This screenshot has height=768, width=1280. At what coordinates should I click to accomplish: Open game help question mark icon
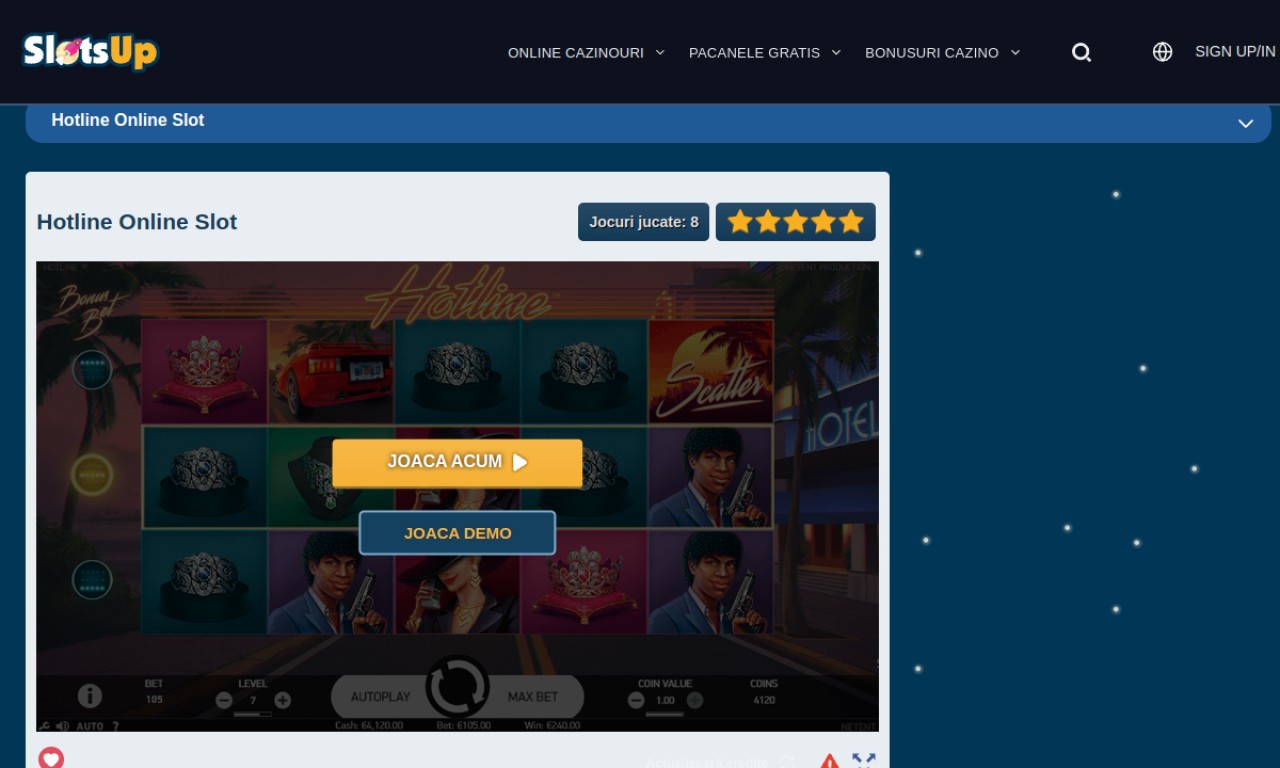pos(115,726)
